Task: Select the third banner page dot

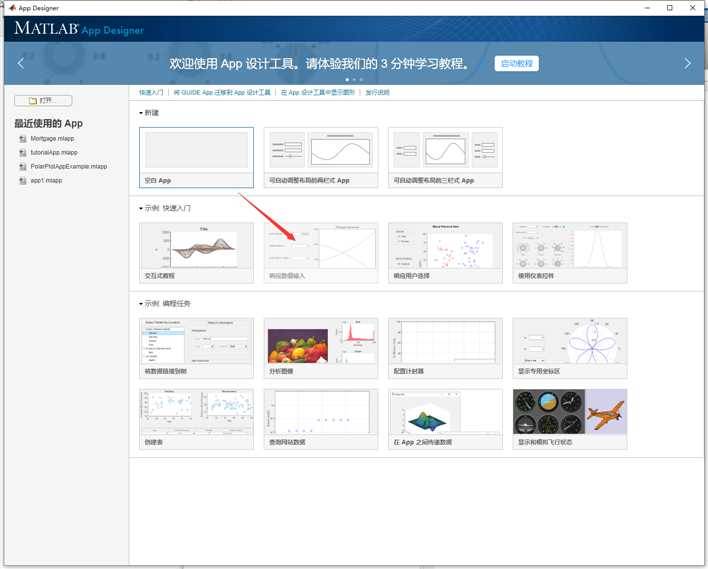Action: (361, 79)
